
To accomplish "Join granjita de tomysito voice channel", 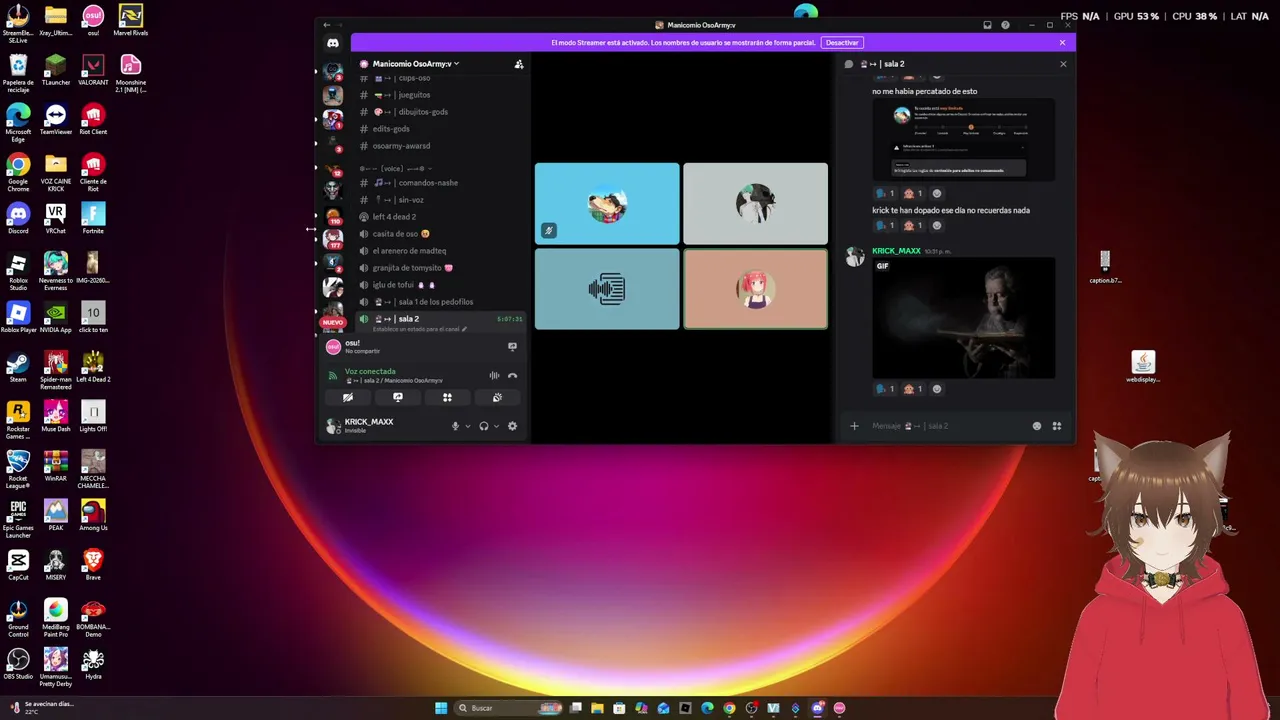I will pyautogui.click(x=439, y=268).
